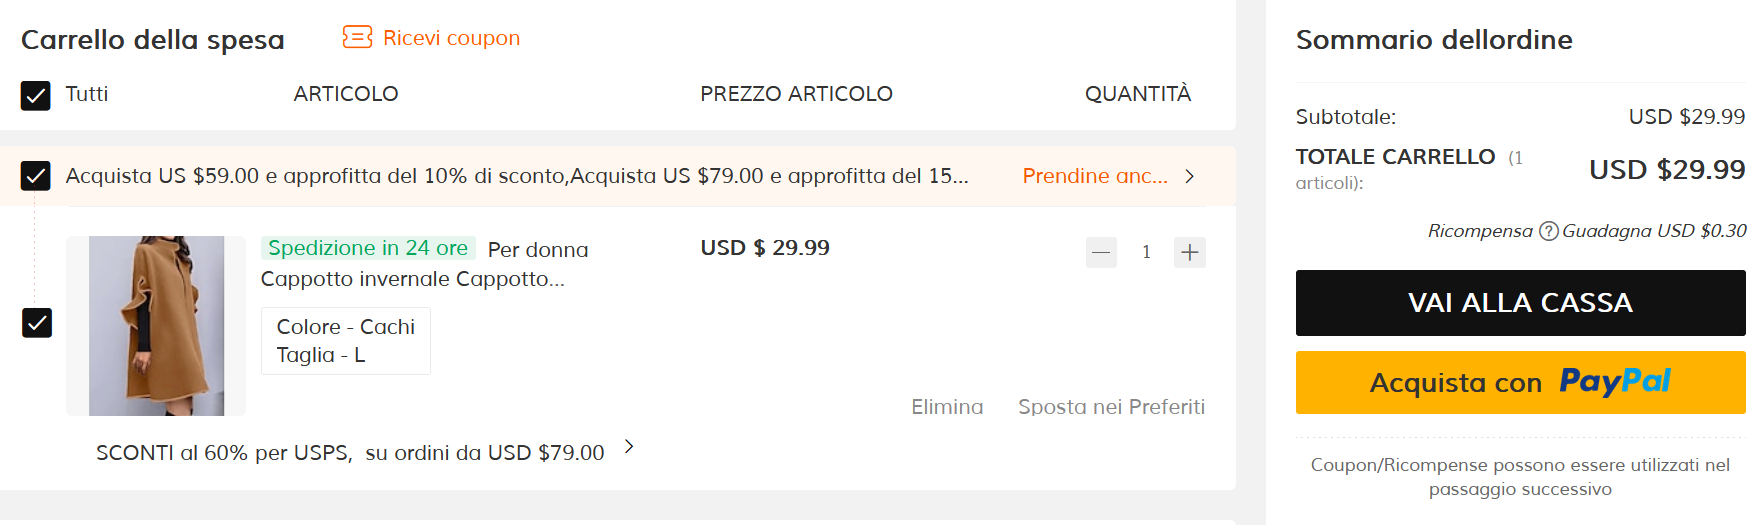Increase quantity with the plus button
Image resolution: width=1760 pixels, height=525 pixels.
pyautogui.click(x=1190, y=252)
